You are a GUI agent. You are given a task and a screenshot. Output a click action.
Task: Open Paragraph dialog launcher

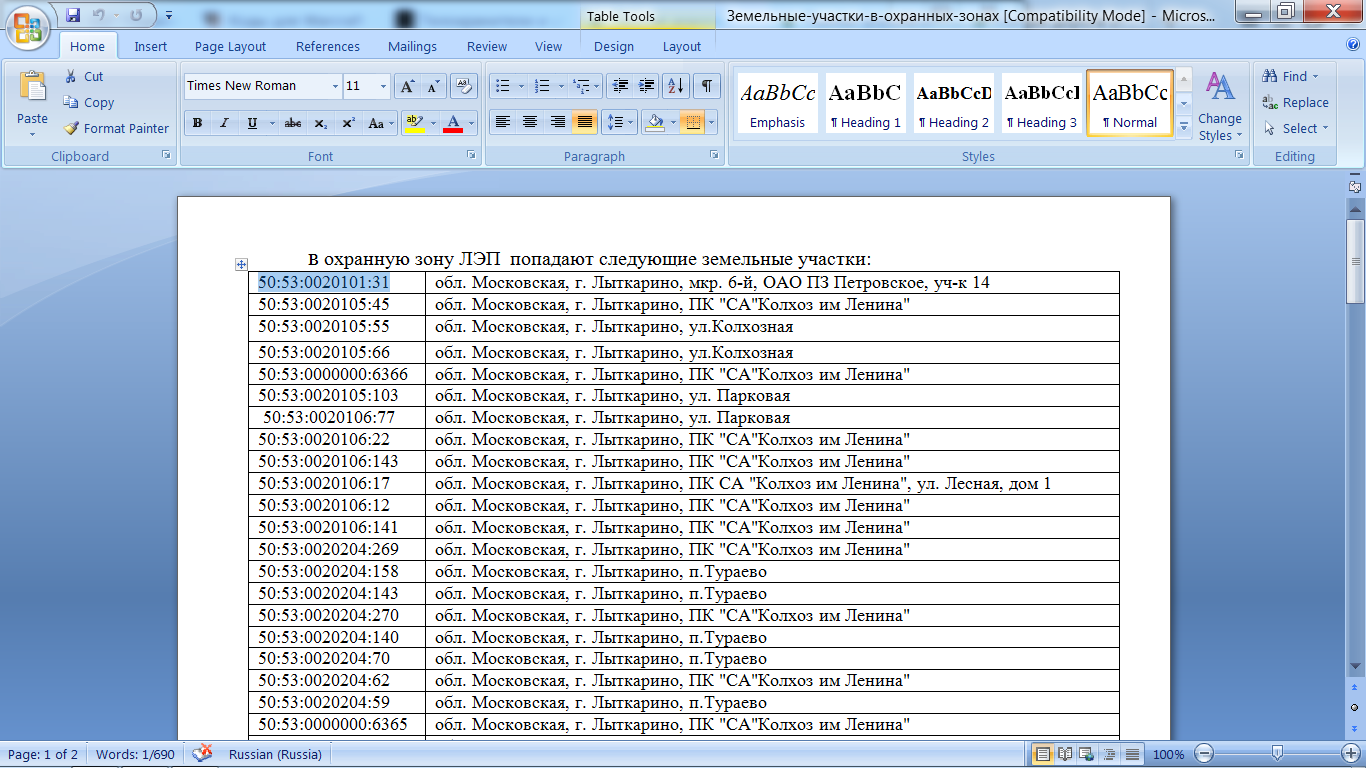[714, 155]
